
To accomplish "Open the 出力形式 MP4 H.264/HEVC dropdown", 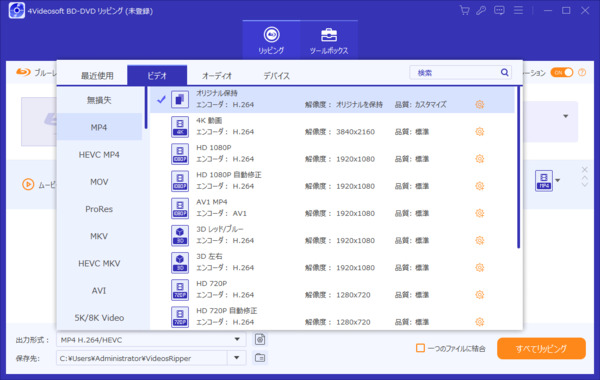I will pyautogui.click(x=151, y=339).
